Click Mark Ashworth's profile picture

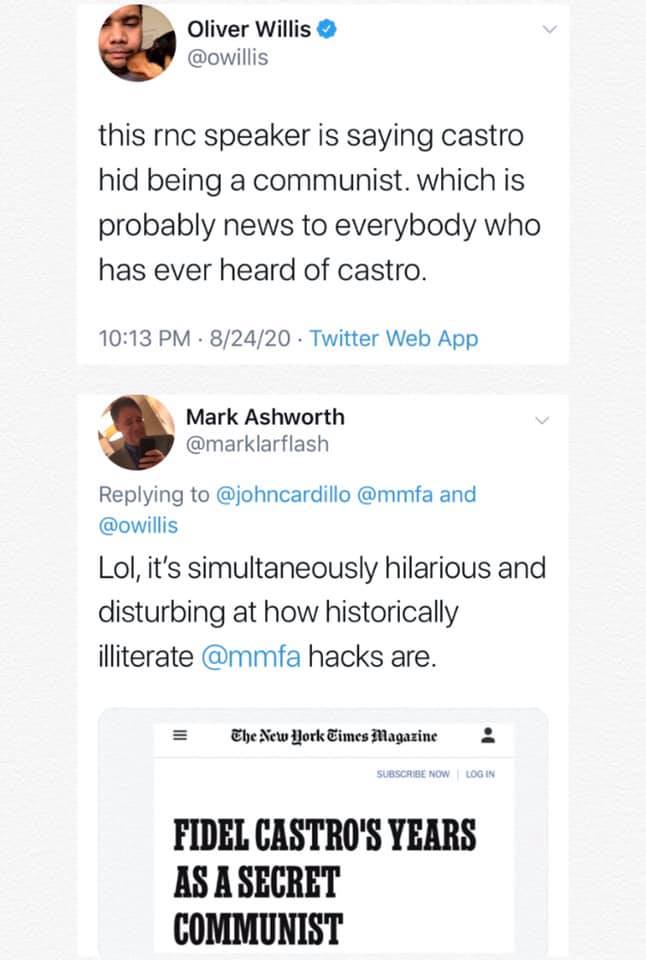(x=134, y=432)
